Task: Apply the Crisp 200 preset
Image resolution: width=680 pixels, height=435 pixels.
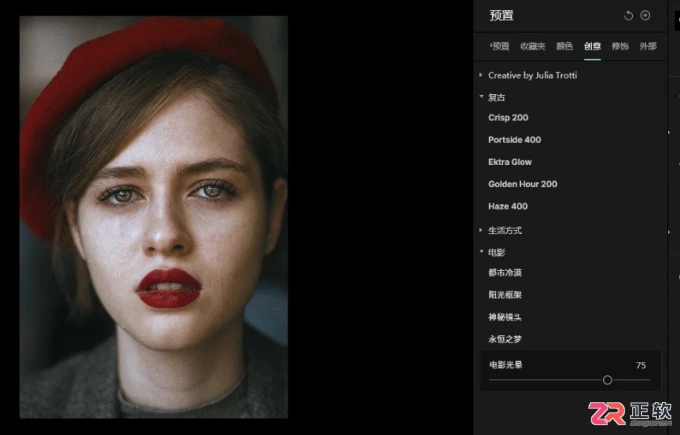Action: 508,118
